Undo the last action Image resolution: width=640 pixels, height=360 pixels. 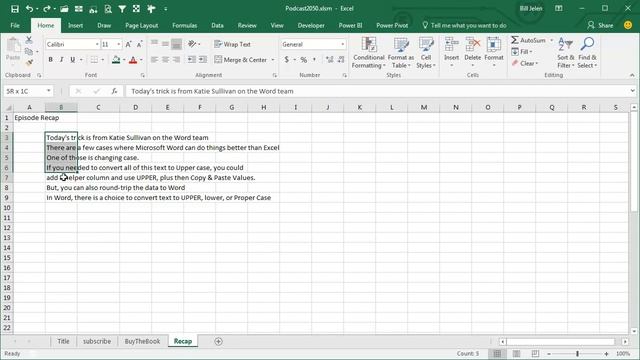pos(29,9)
